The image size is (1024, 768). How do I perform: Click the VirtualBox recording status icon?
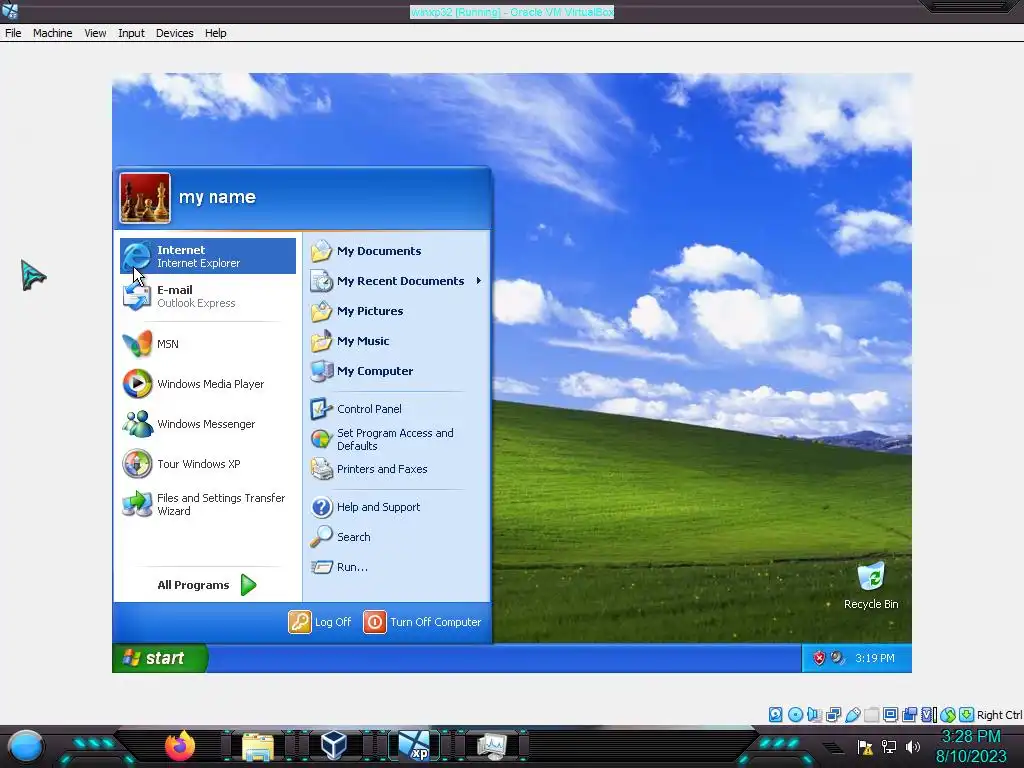[x=909, y=714]
